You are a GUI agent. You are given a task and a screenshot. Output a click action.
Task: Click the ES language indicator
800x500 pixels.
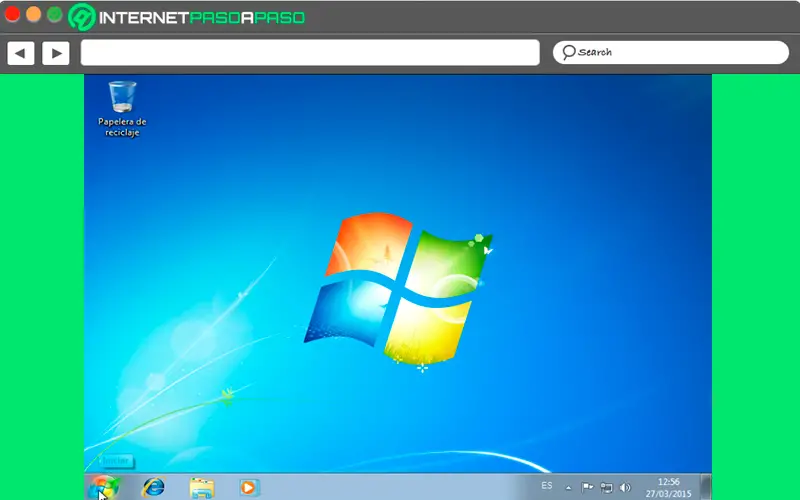click(546, 485)
